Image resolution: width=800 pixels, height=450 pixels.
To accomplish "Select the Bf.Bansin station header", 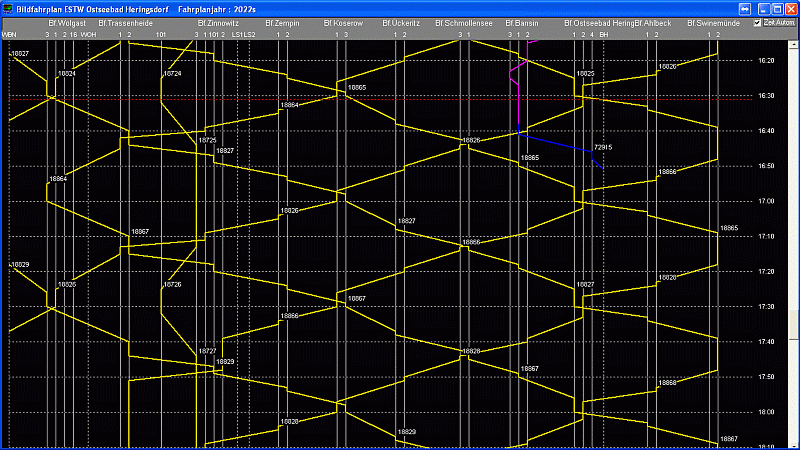I will click(x=521, y=23).
